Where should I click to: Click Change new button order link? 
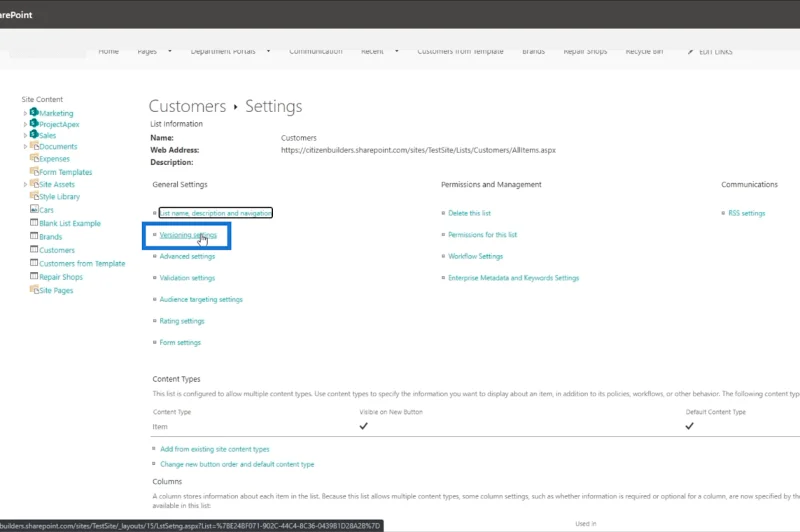coord(237,464)
